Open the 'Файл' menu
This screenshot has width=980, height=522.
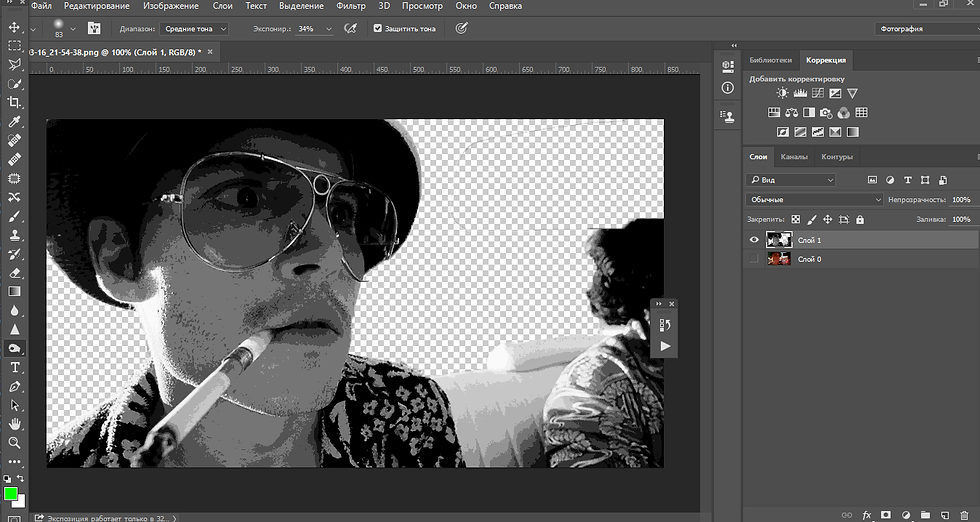point(41,6)
